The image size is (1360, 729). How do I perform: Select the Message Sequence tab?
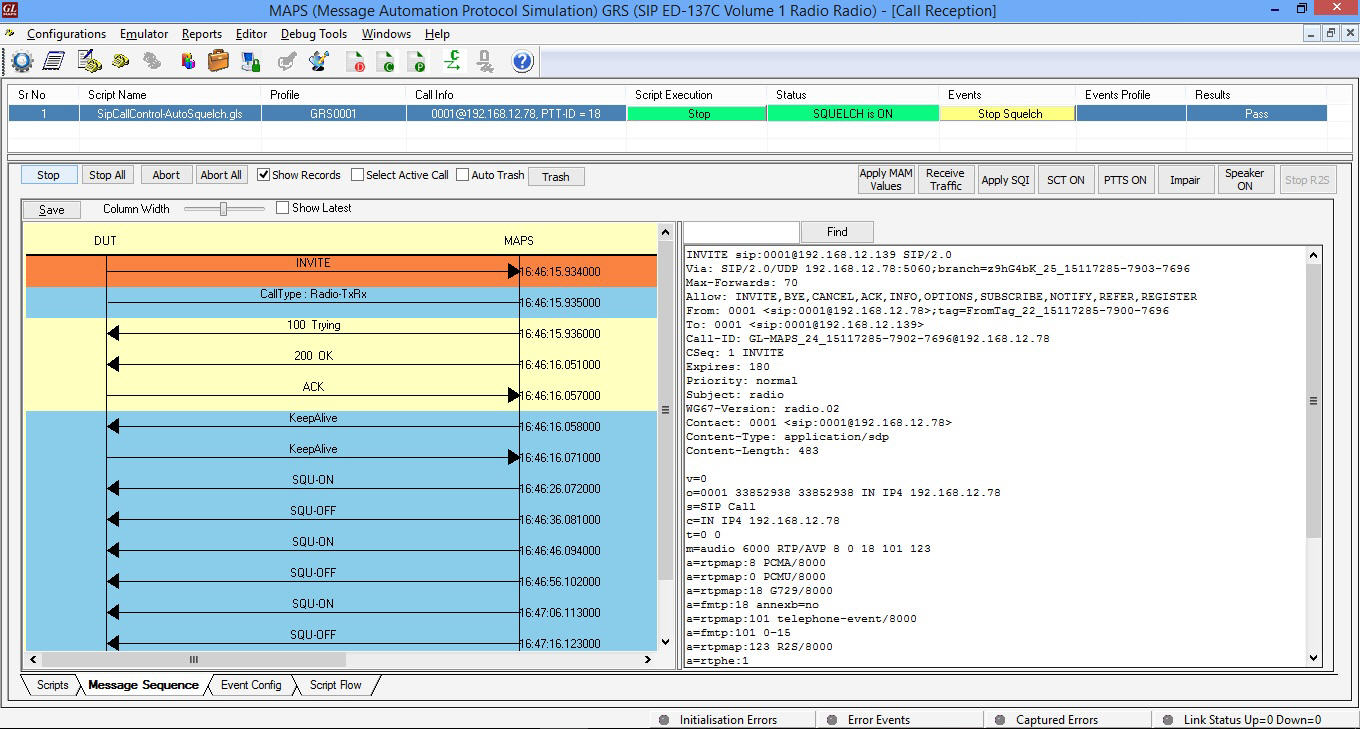(143, 685)
